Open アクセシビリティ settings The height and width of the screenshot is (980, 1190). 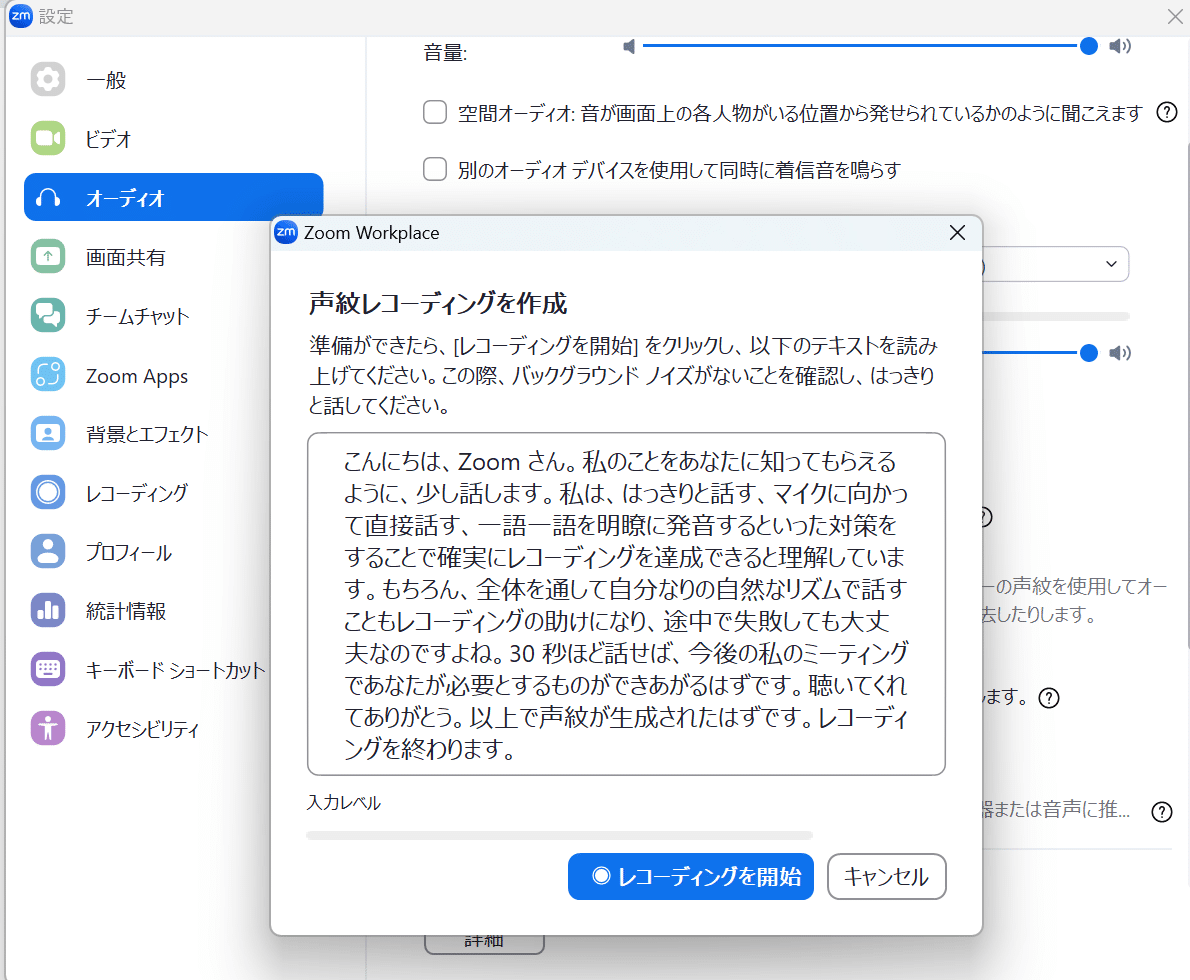[x=148, y=728]
